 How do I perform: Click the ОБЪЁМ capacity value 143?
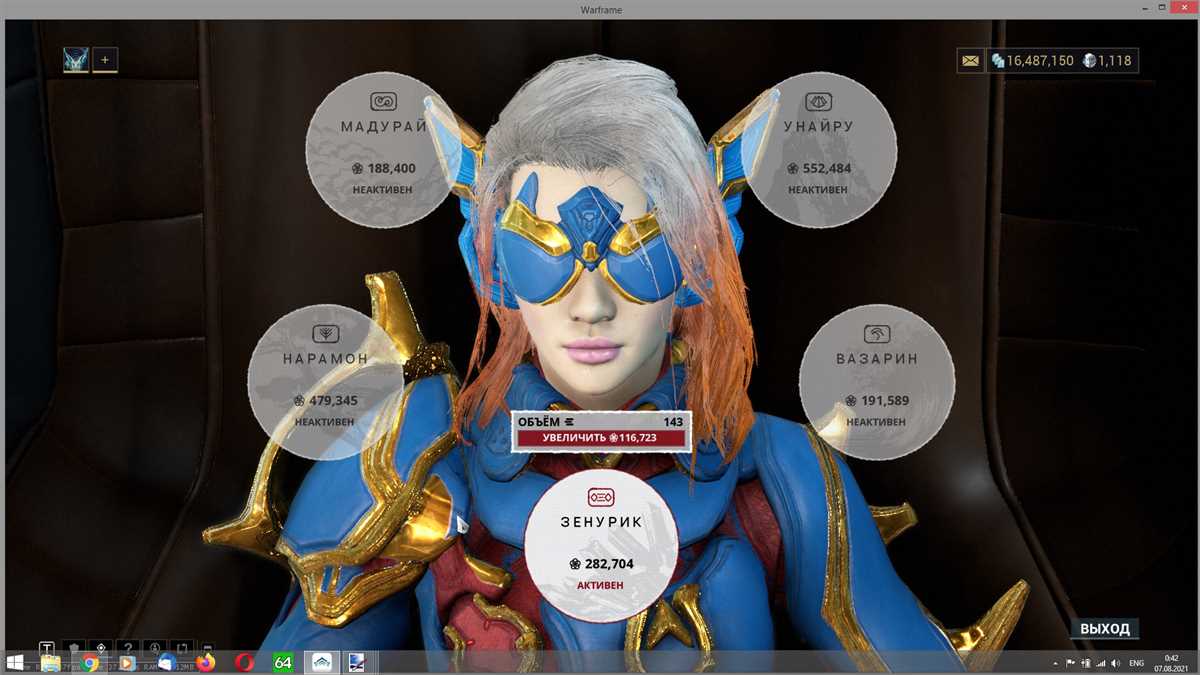point(673,422)
